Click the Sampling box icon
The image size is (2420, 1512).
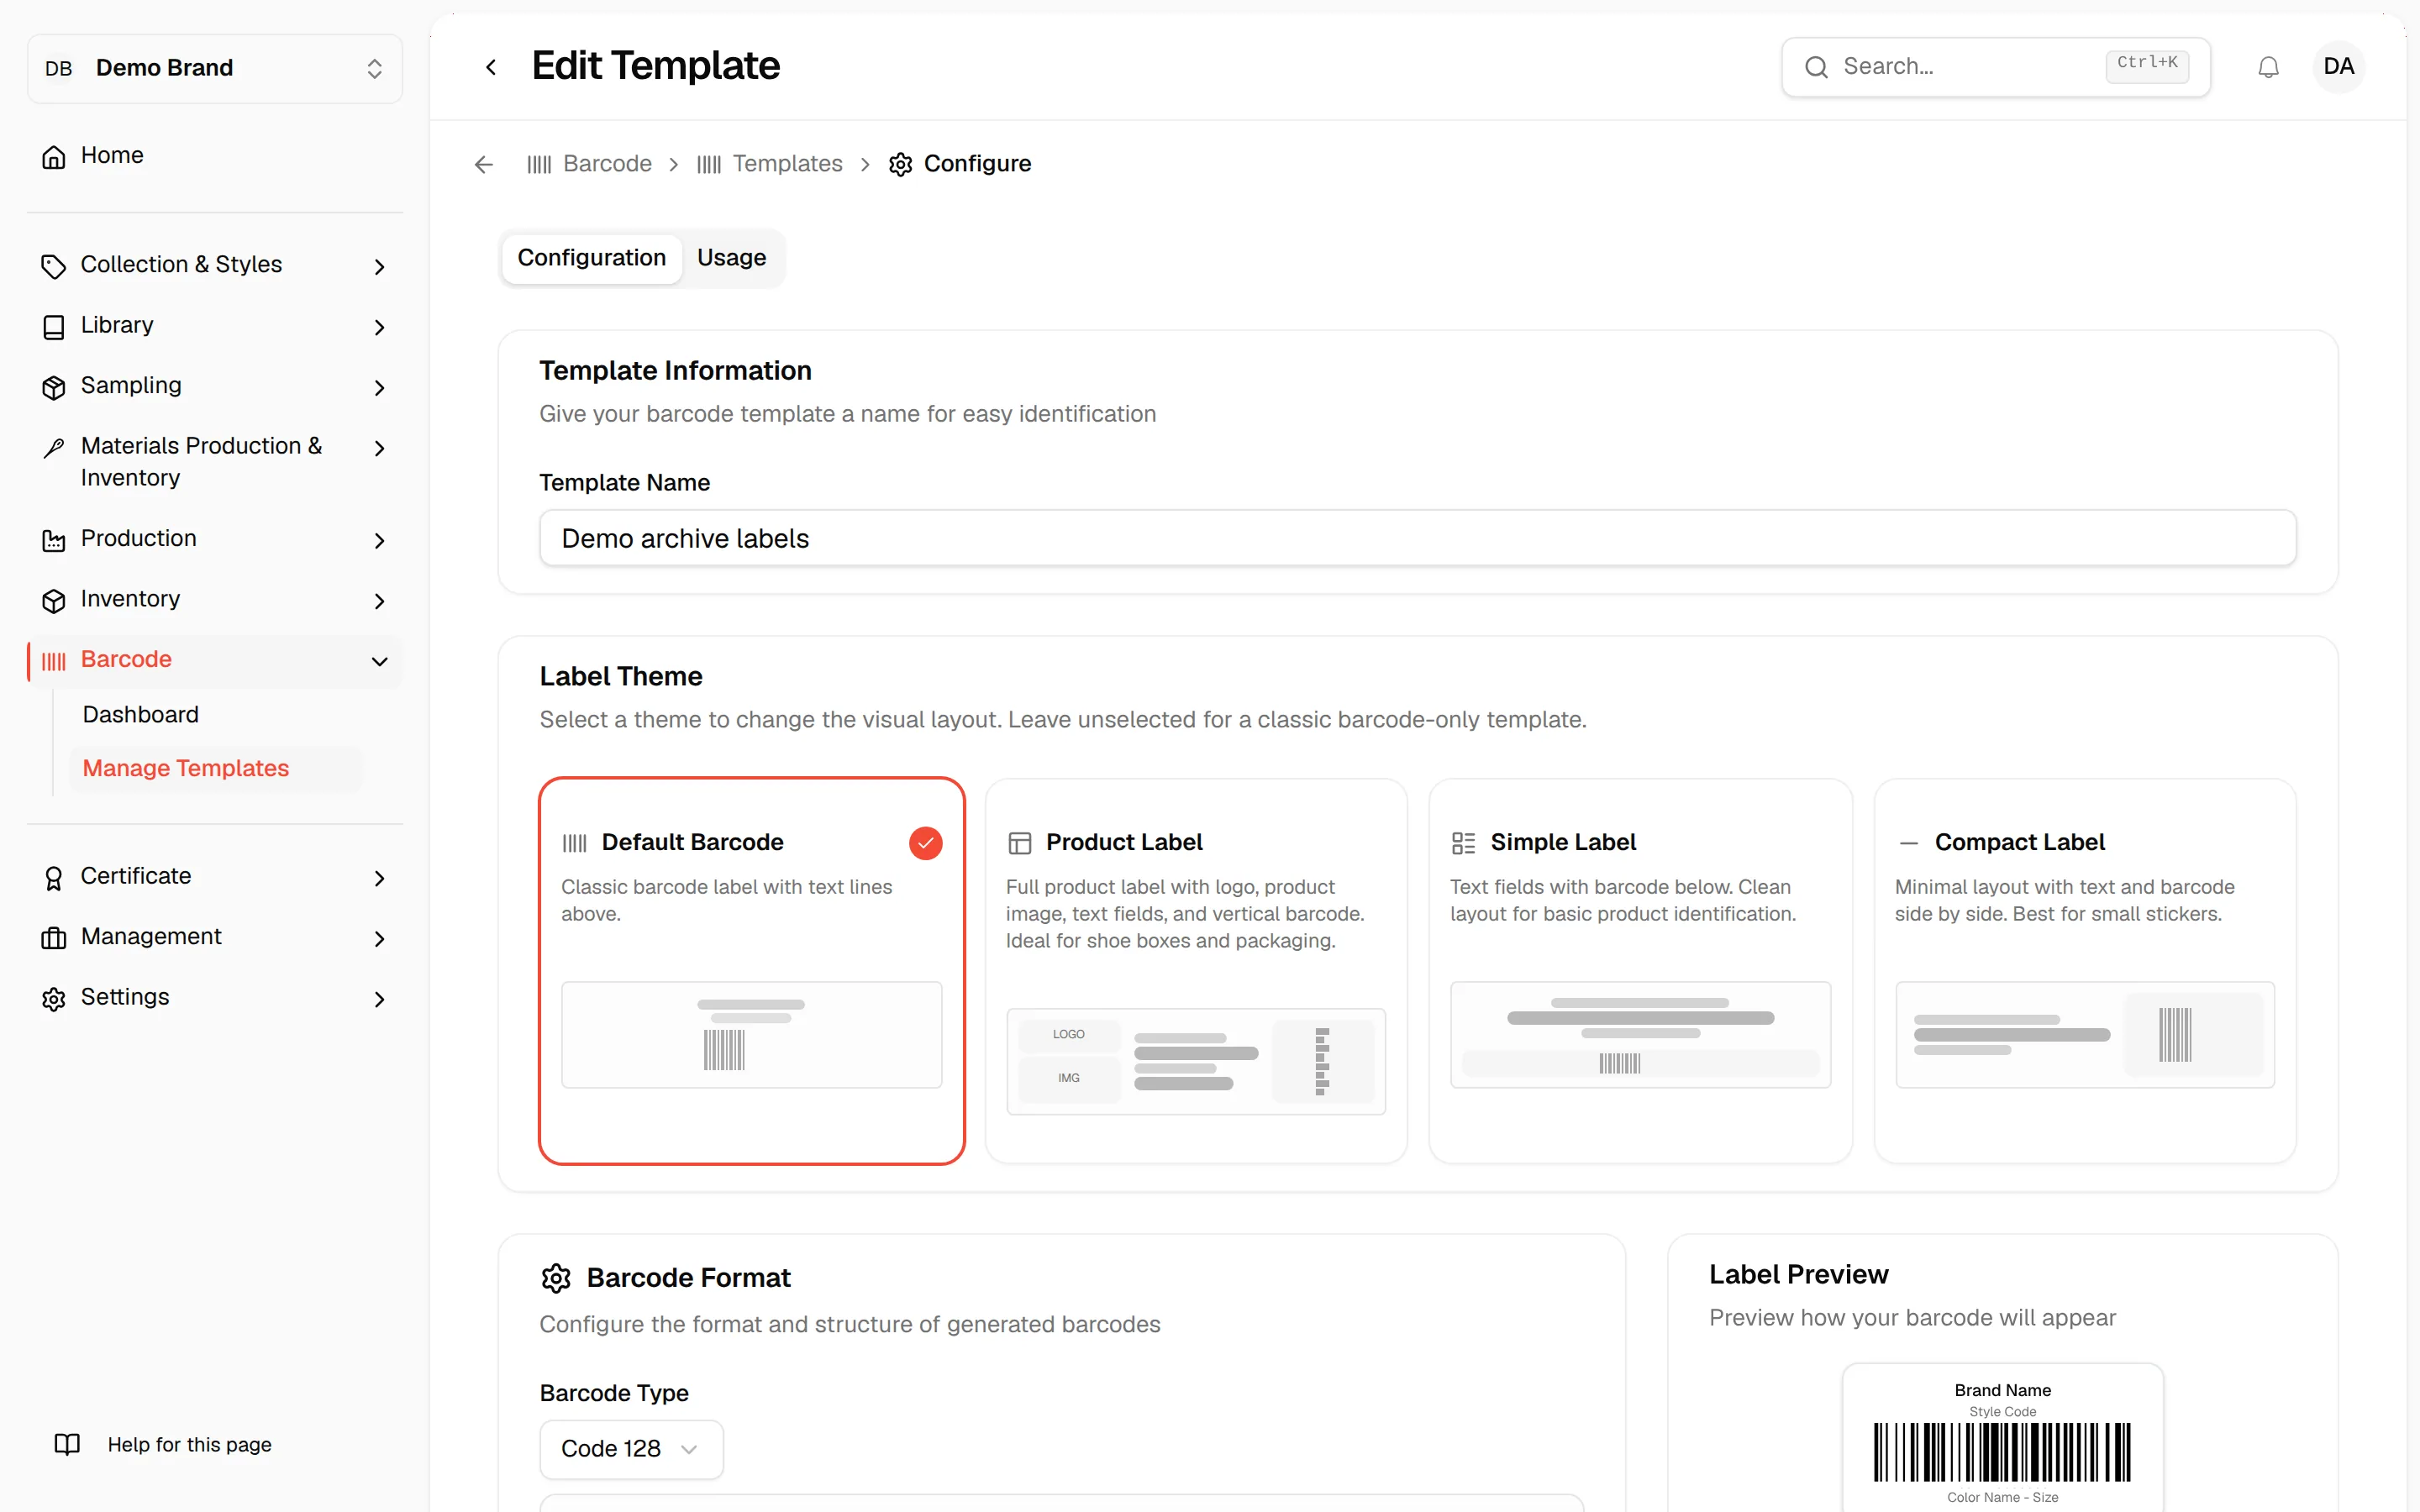(54, 387)
